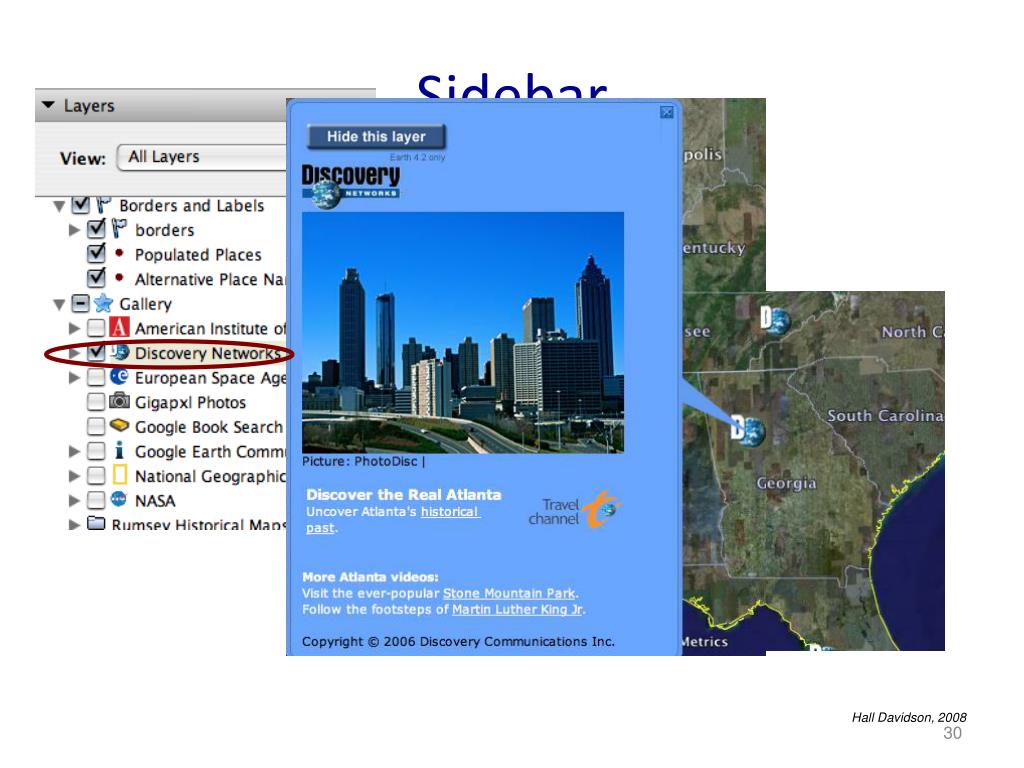Expand the Rumsey Historical Maps folder
Viewport: 1024px width, 768px height.
pyautogui.click(x=74, y=524)
